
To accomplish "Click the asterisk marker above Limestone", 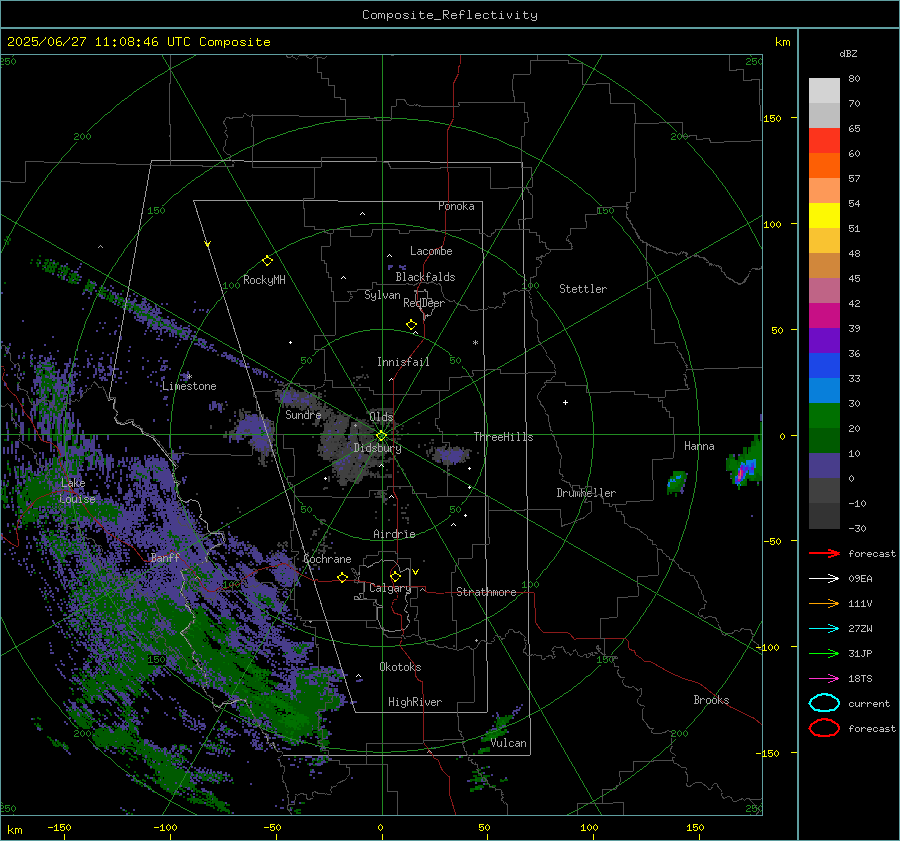I will pos(189,377).
